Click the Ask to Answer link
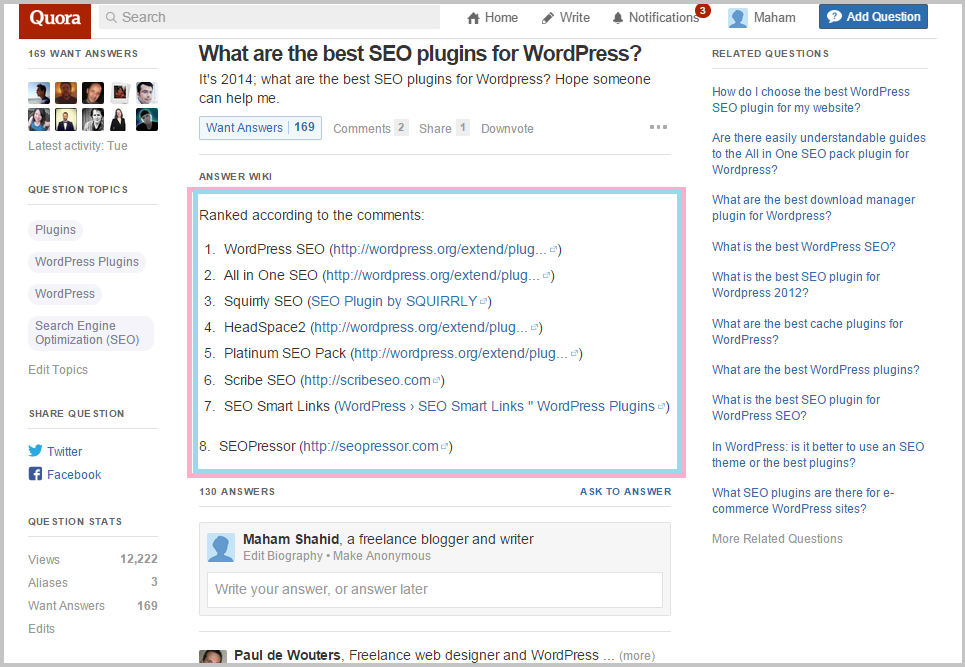 point(626,492)
